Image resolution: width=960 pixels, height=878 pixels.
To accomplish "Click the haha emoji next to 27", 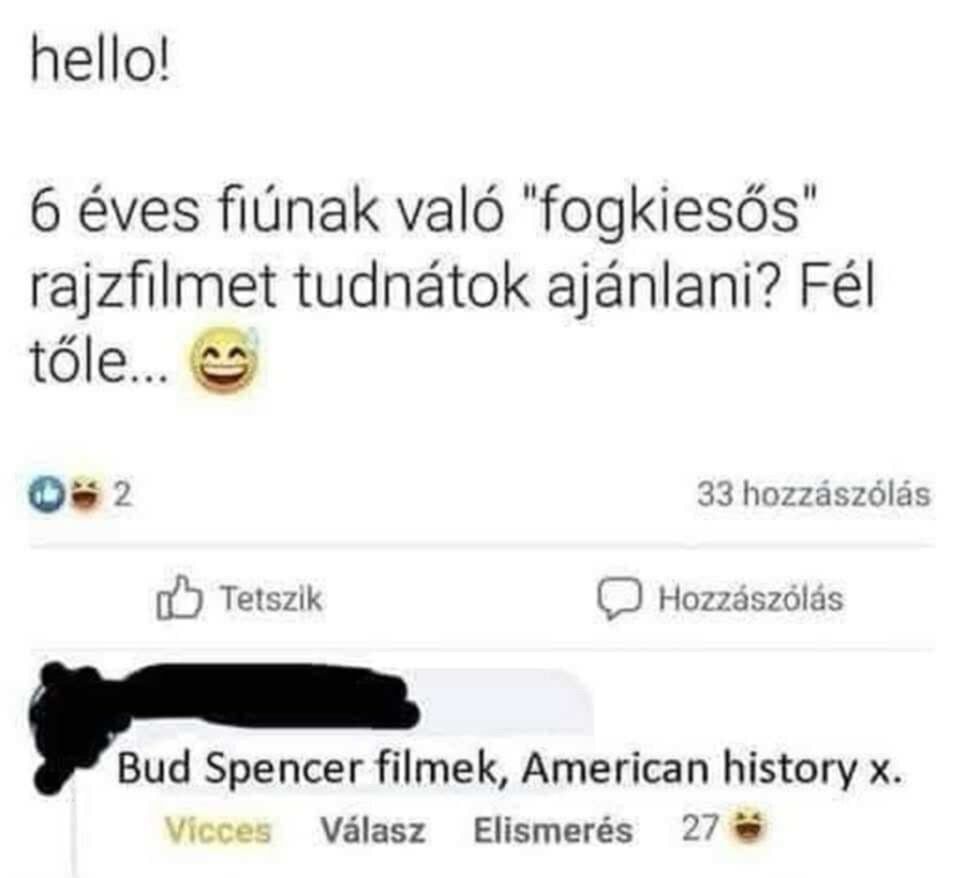I will [749, 829].
